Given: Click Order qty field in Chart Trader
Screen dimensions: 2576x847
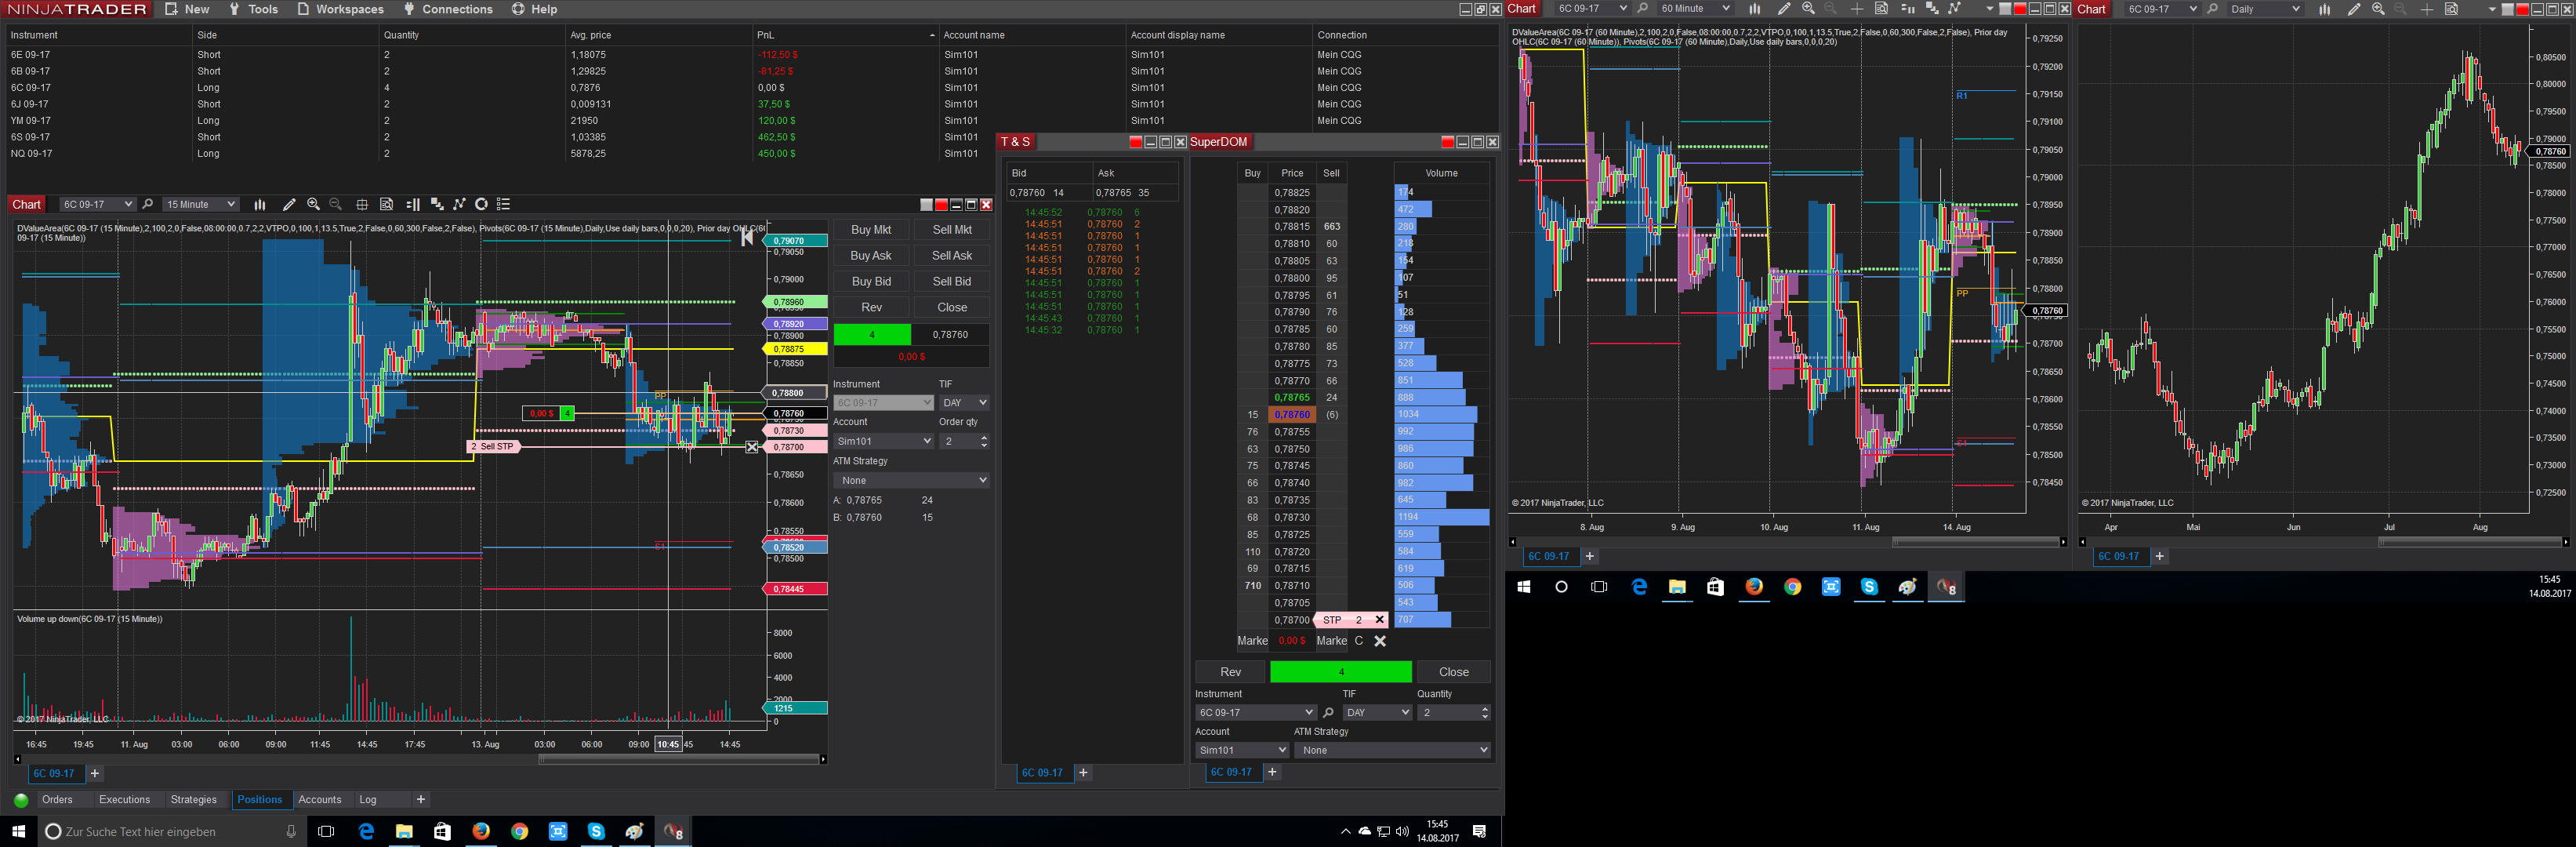Looking at the screenshot, I should pyautogui.click(x=964, y=441).
